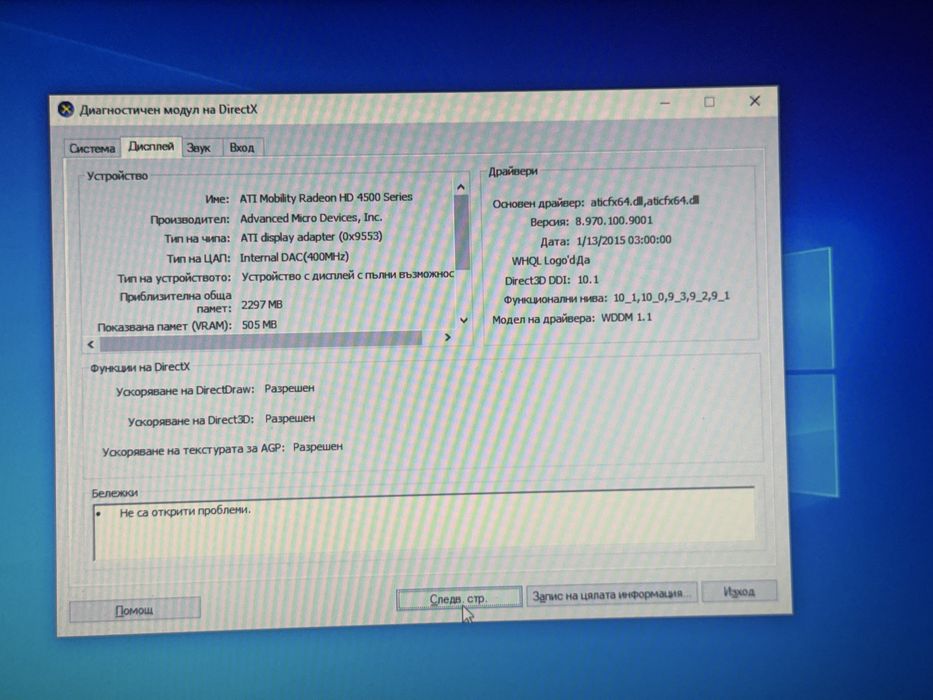Open the Звук tab
Screen dimensions: 933x700
pyautogui.click(x=199, y=148)
